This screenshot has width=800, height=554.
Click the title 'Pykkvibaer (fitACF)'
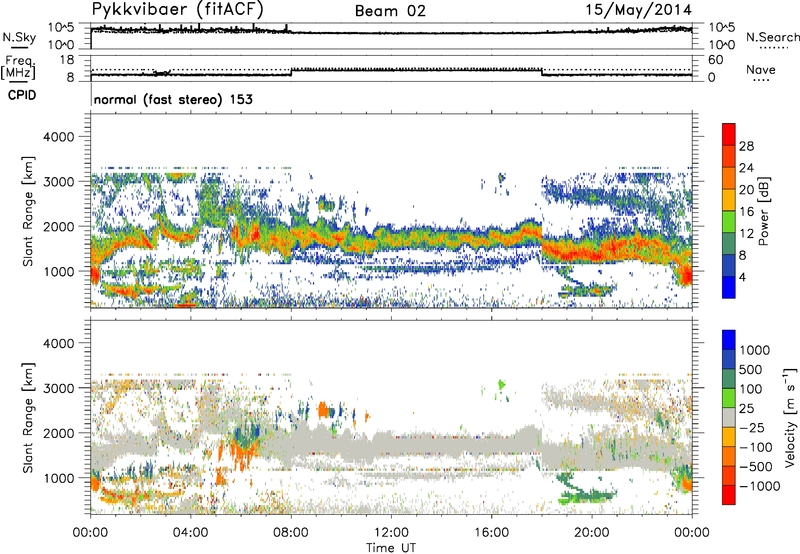(178, 9)
